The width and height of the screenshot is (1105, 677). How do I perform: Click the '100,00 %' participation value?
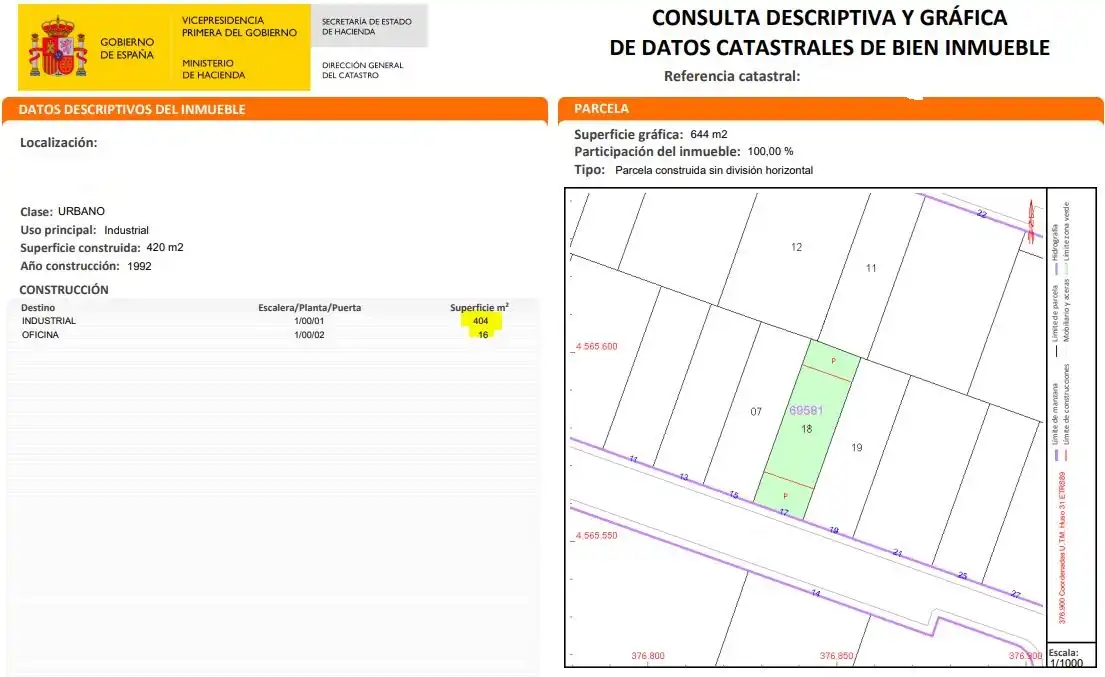[770, 151]
